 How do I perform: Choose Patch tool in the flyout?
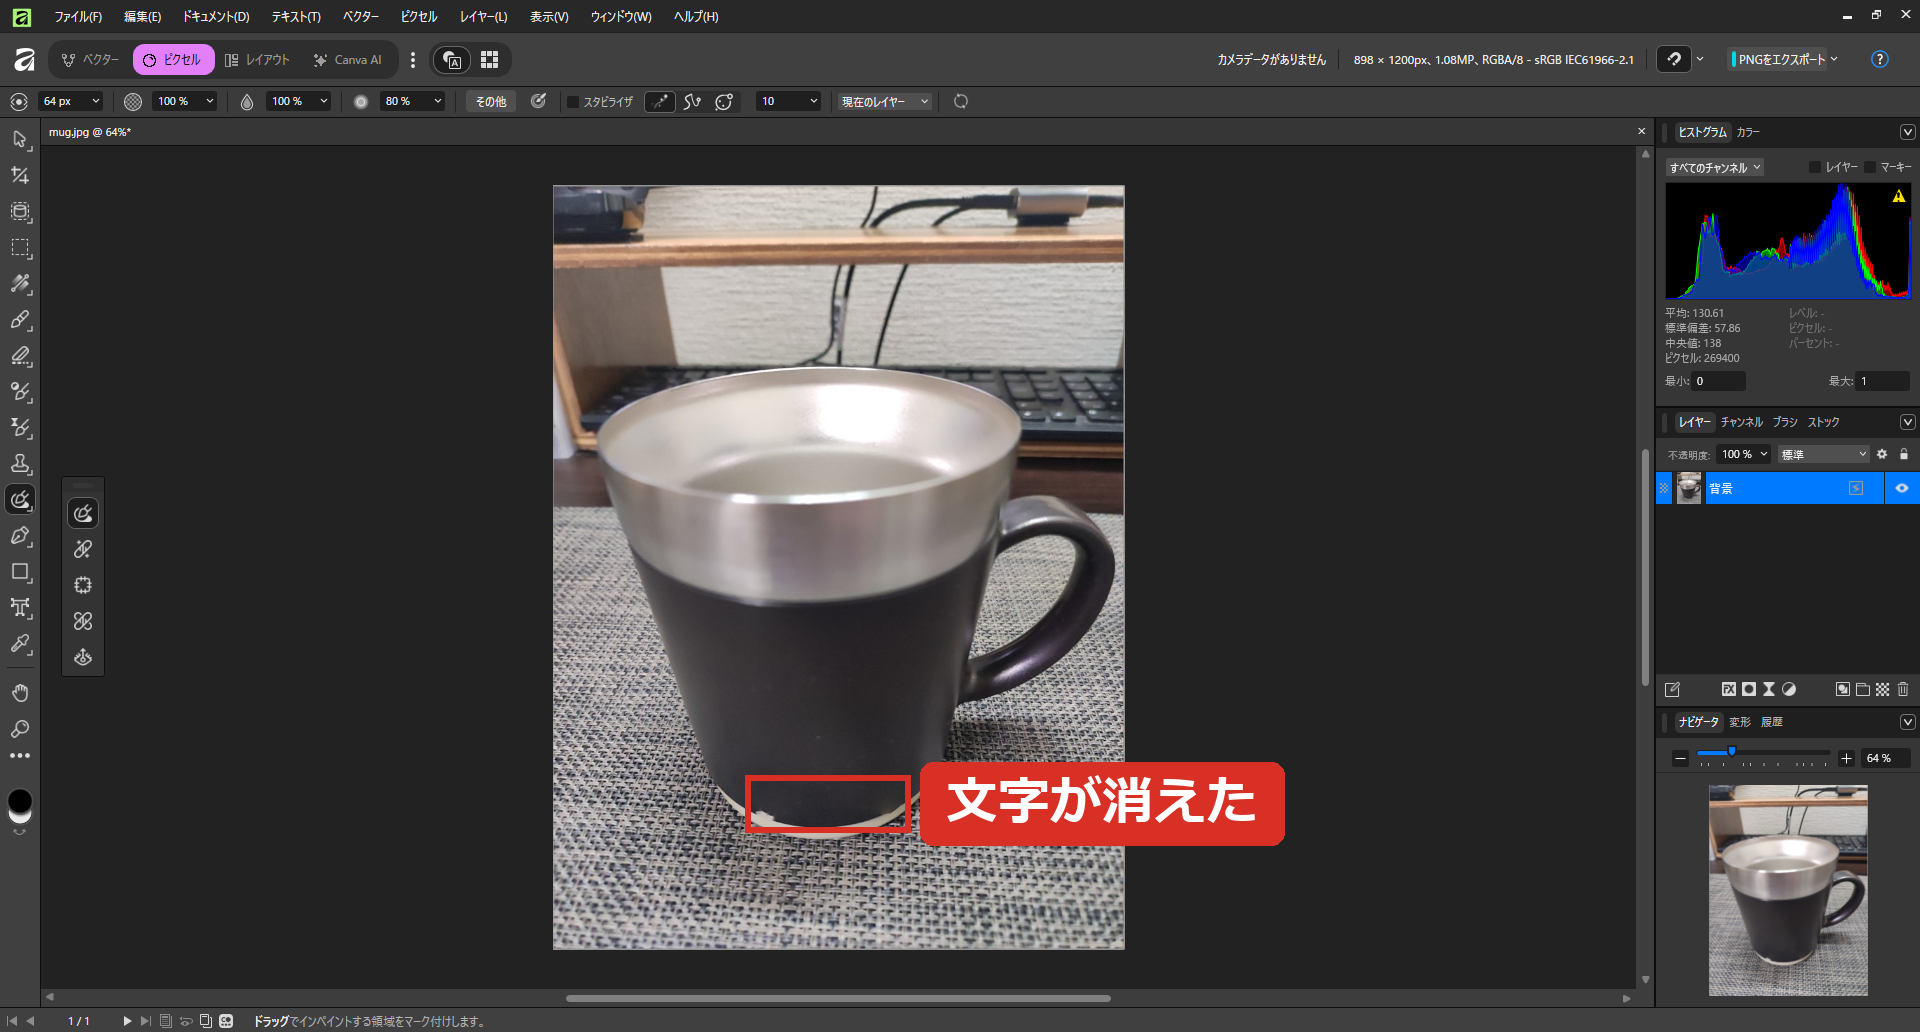(x=83, y=585)
